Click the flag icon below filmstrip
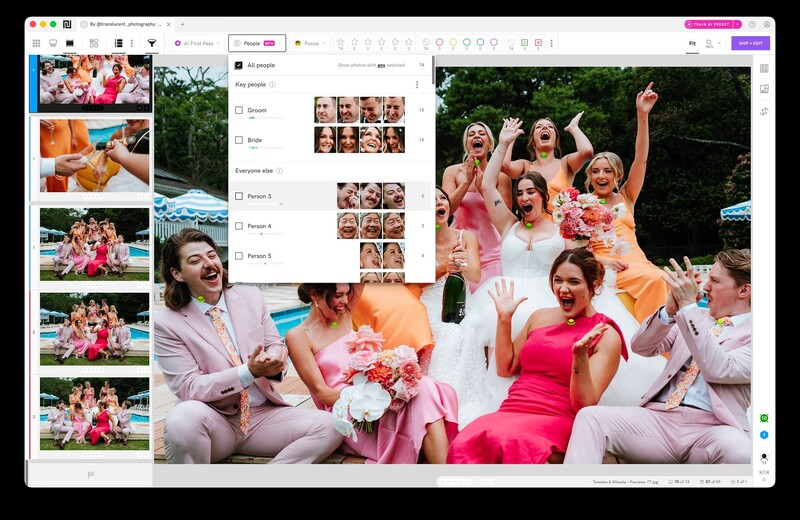This screenshot has height=520, width=800. pos(91,475)
